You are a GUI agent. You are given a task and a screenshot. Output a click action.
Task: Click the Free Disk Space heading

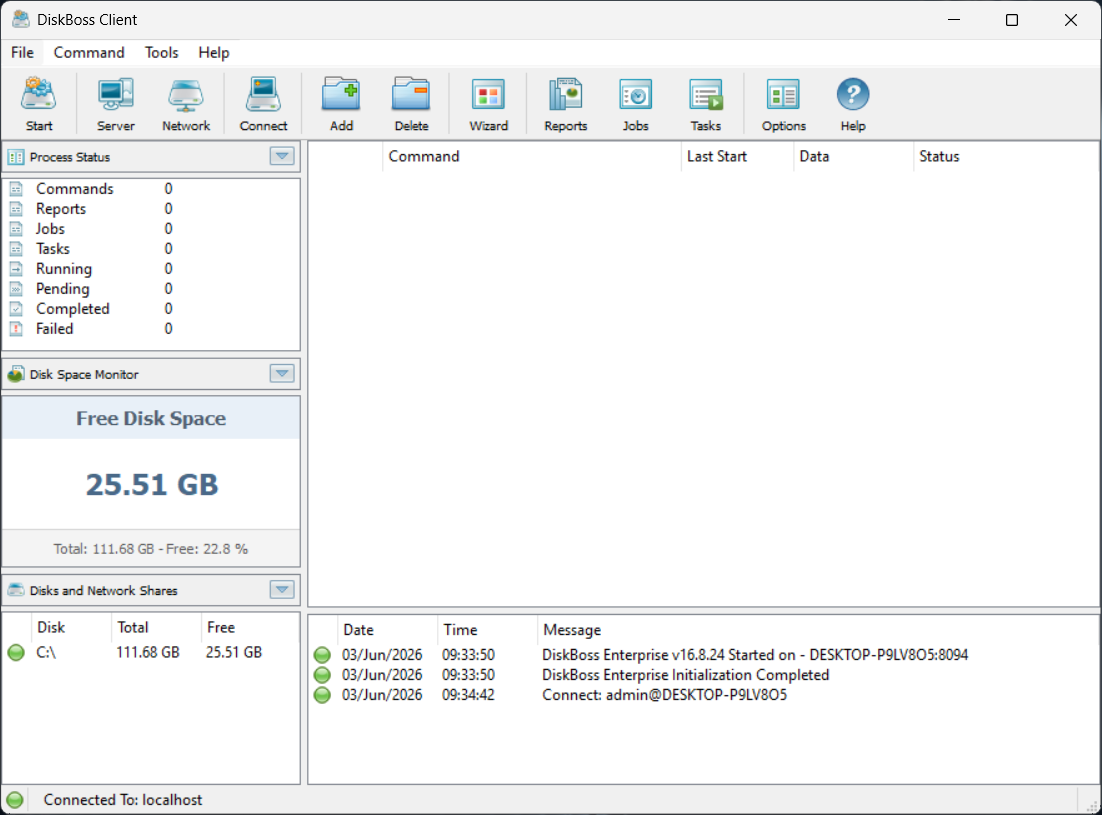click(151, 419)
